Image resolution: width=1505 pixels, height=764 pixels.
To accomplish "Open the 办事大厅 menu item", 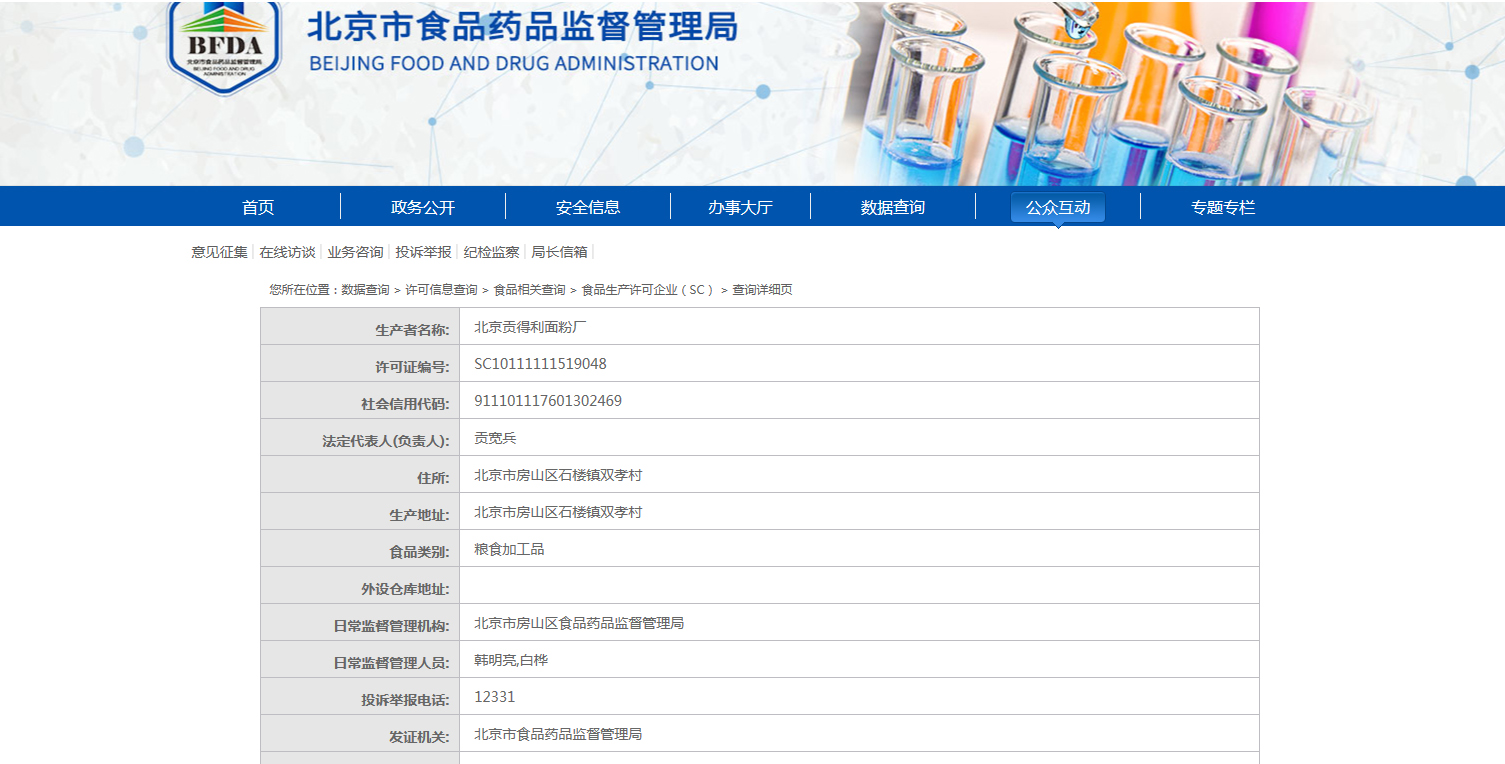I will point(740,207).
